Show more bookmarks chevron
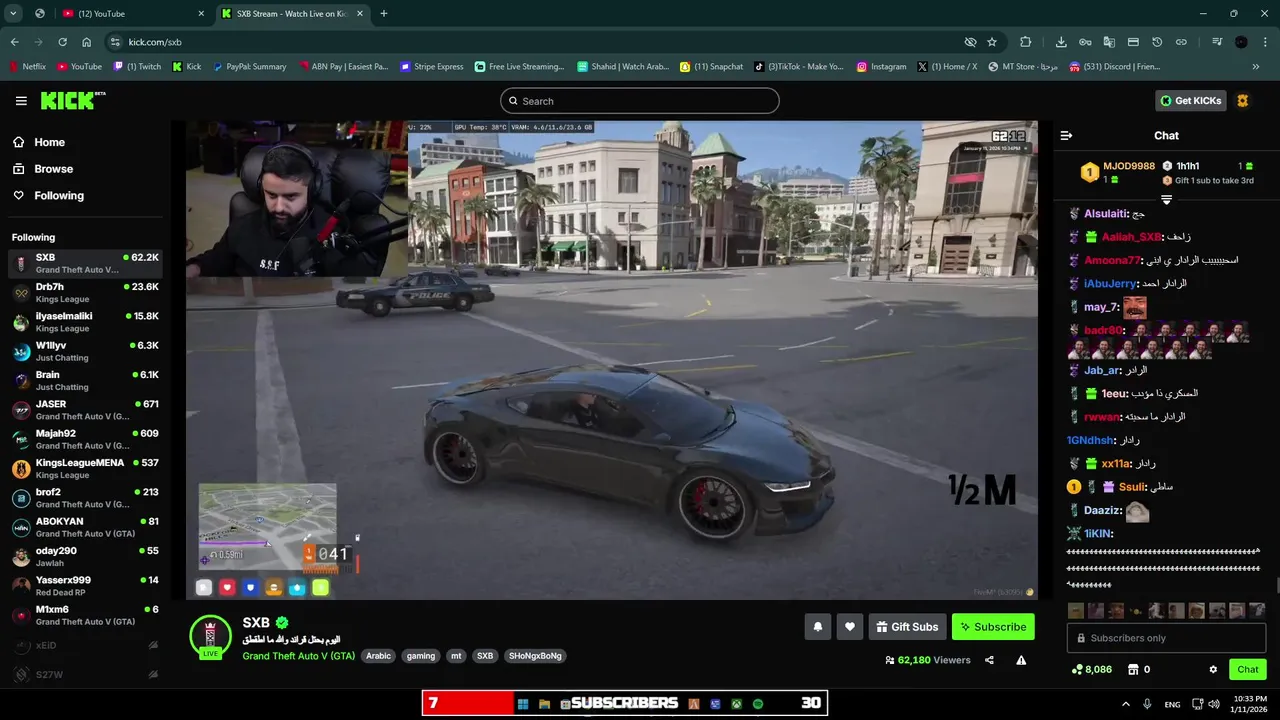This screenshot has height=720, width=1280. [x=1256, y=67]
